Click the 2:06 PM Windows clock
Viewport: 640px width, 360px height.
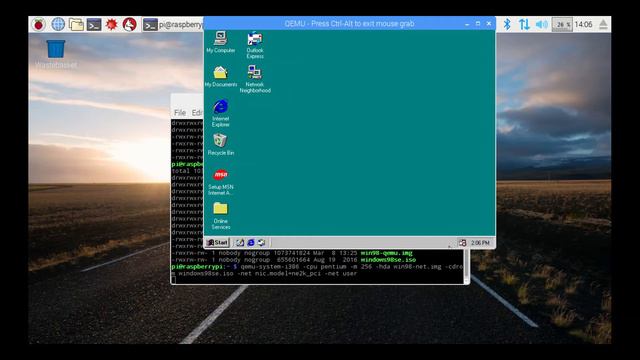[x=480, y=243]
